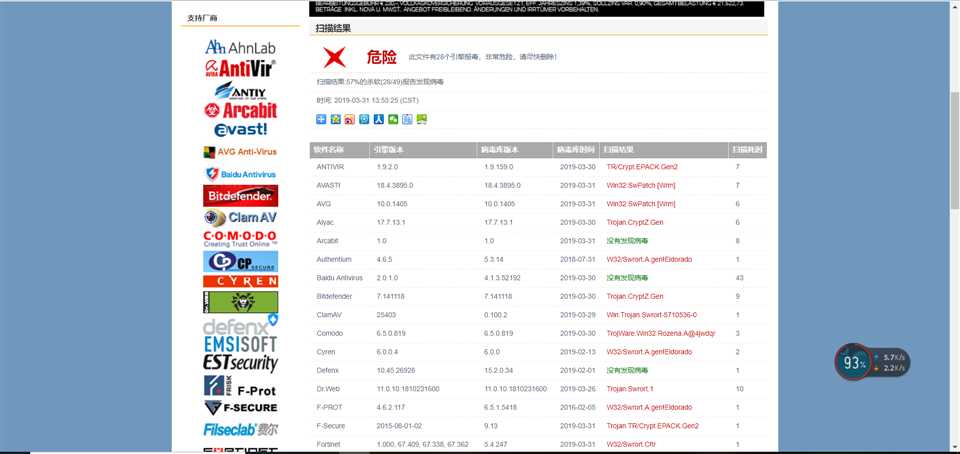Click the page vertical scrollbar thumb
Screen dimensions: 960x454
954,149
